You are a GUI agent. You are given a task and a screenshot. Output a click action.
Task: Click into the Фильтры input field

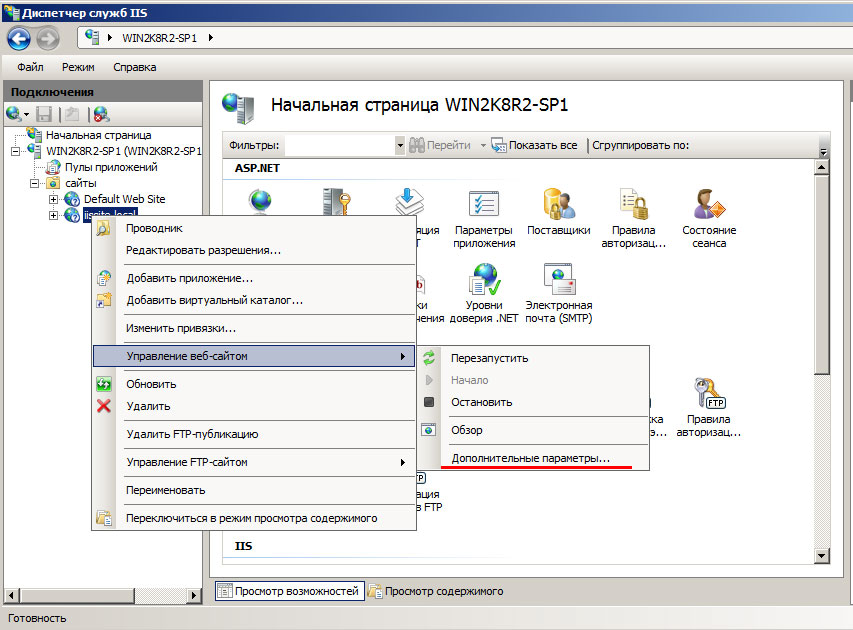point(340,145)
